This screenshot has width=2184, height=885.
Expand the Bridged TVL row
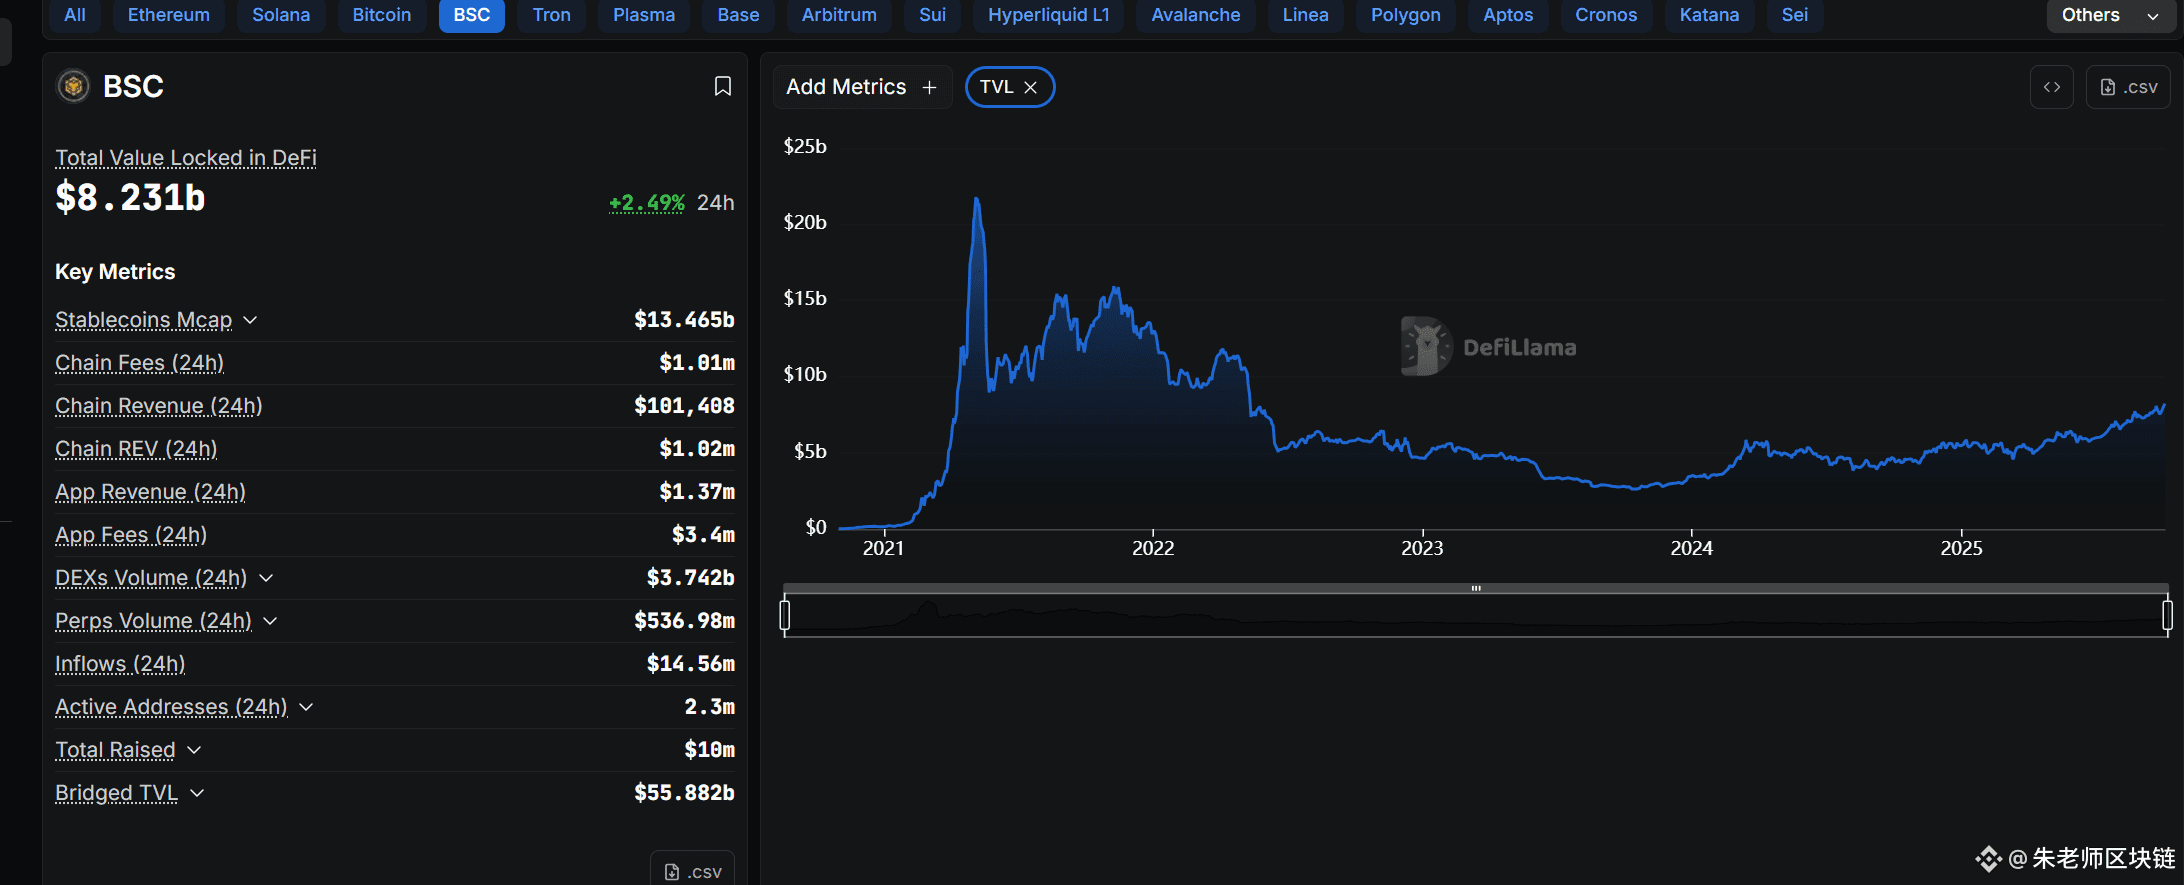point(197,793)
